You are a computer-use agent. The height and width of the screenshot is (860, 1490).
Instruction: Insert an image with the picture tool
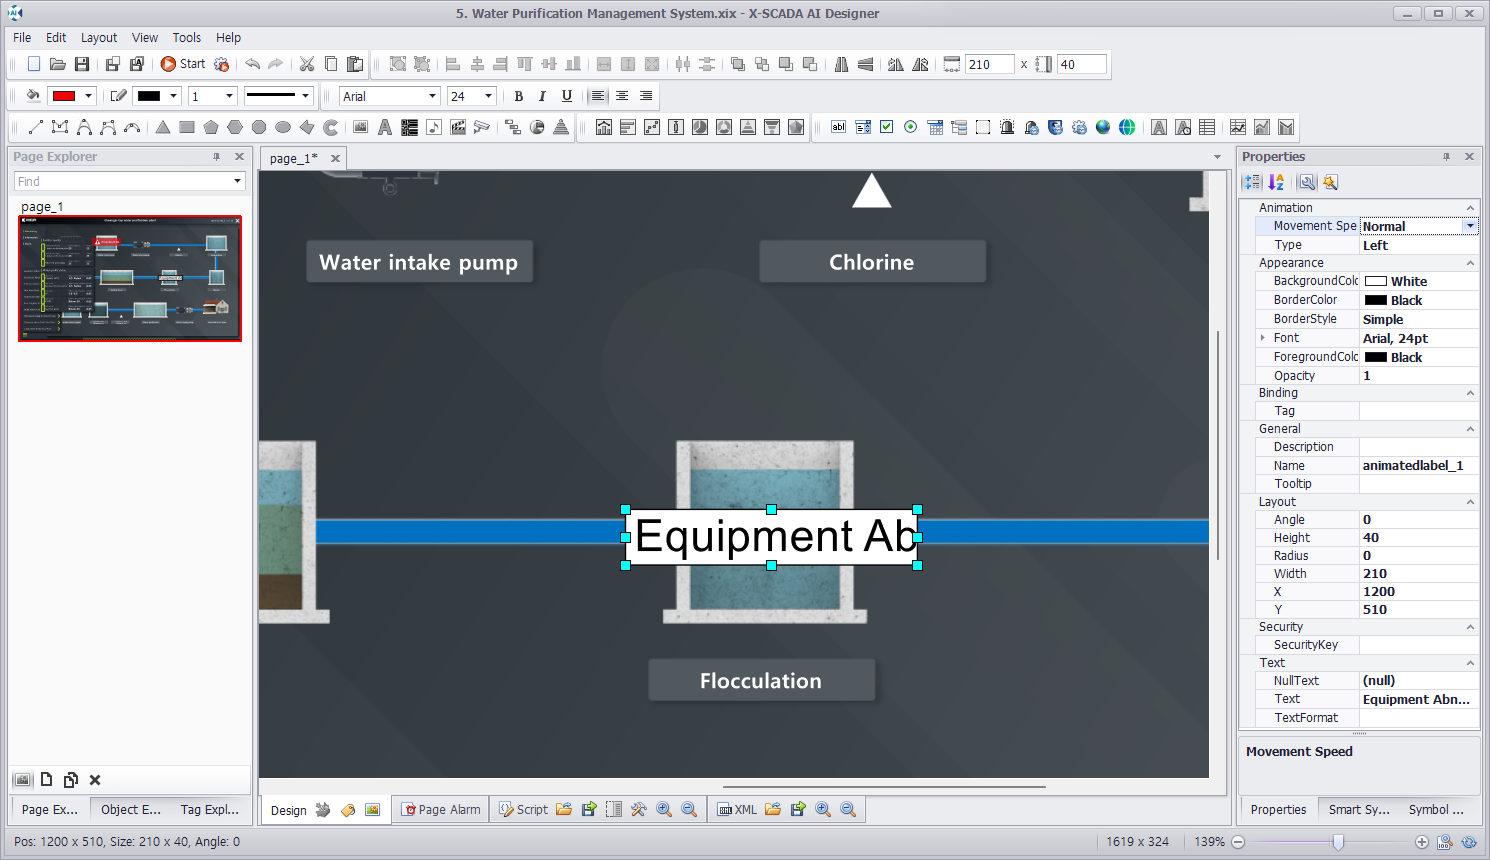coord(360,127)
